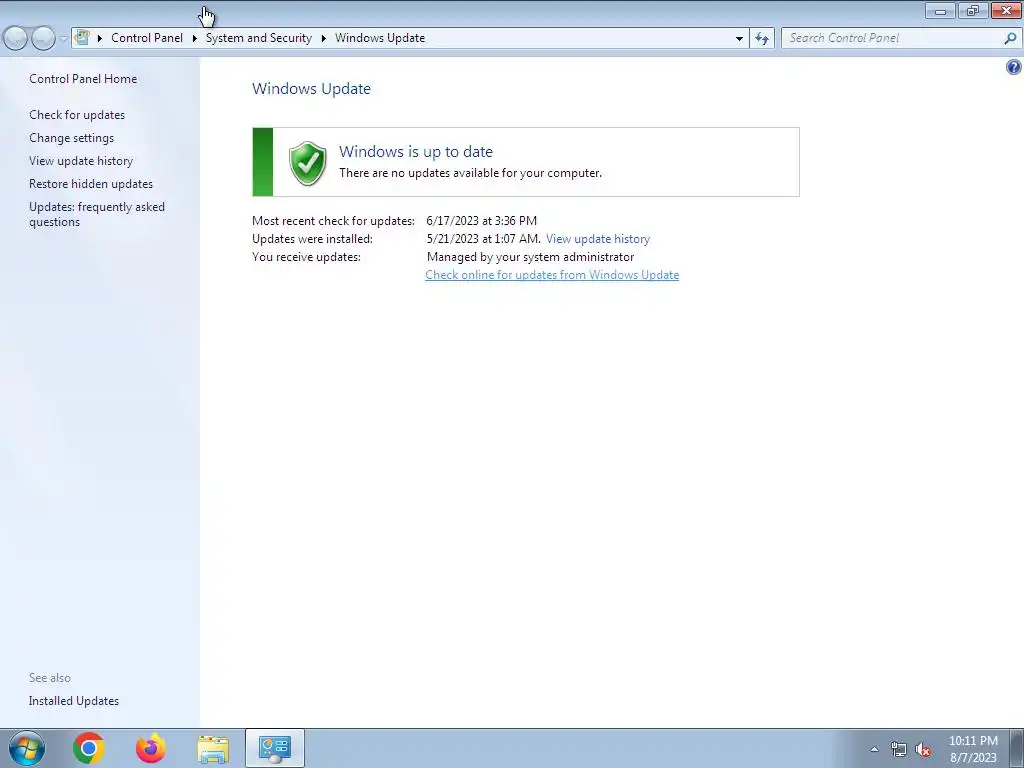Click 'Managed by your system administrator' text
The height and width of the screenshot is (768, 1024).
(x=530, y=257)
